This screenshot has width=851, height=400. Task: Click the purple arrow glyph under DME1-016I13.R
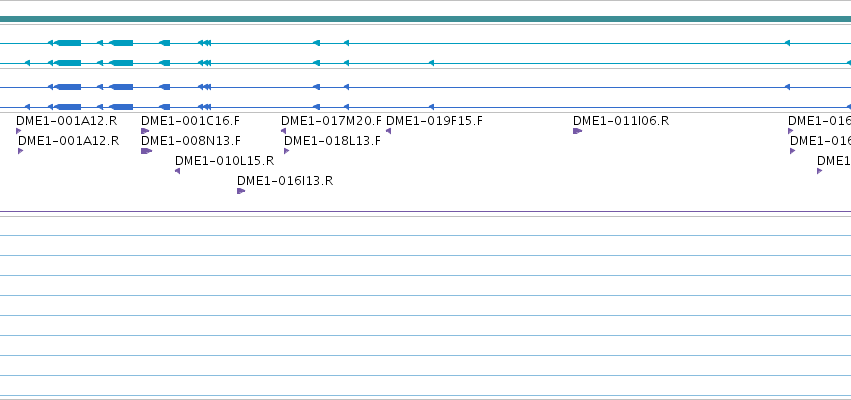tap(241, 191)
